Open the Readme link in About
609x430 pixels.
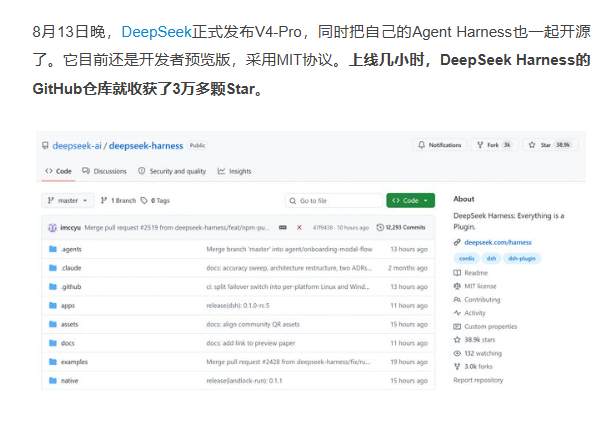pyautogui.click(x=476, y=273)
